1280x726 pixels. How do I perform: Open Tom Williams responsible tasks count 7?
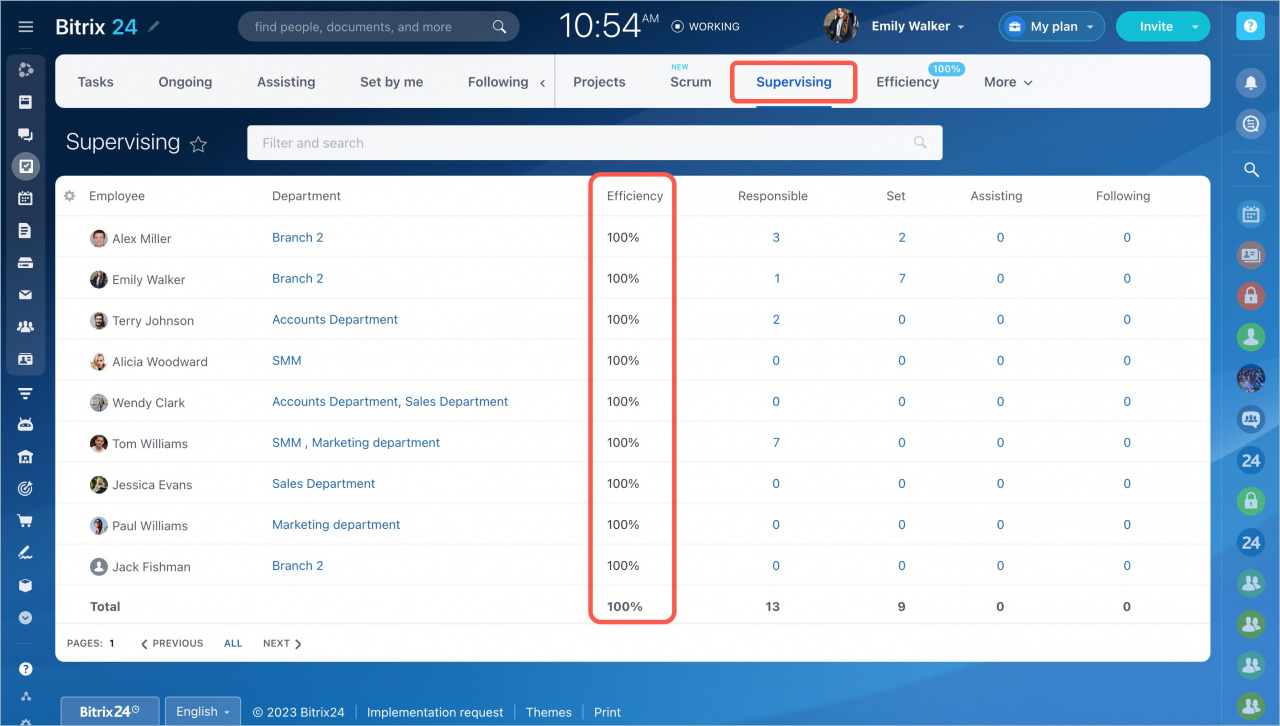[776, 443]
